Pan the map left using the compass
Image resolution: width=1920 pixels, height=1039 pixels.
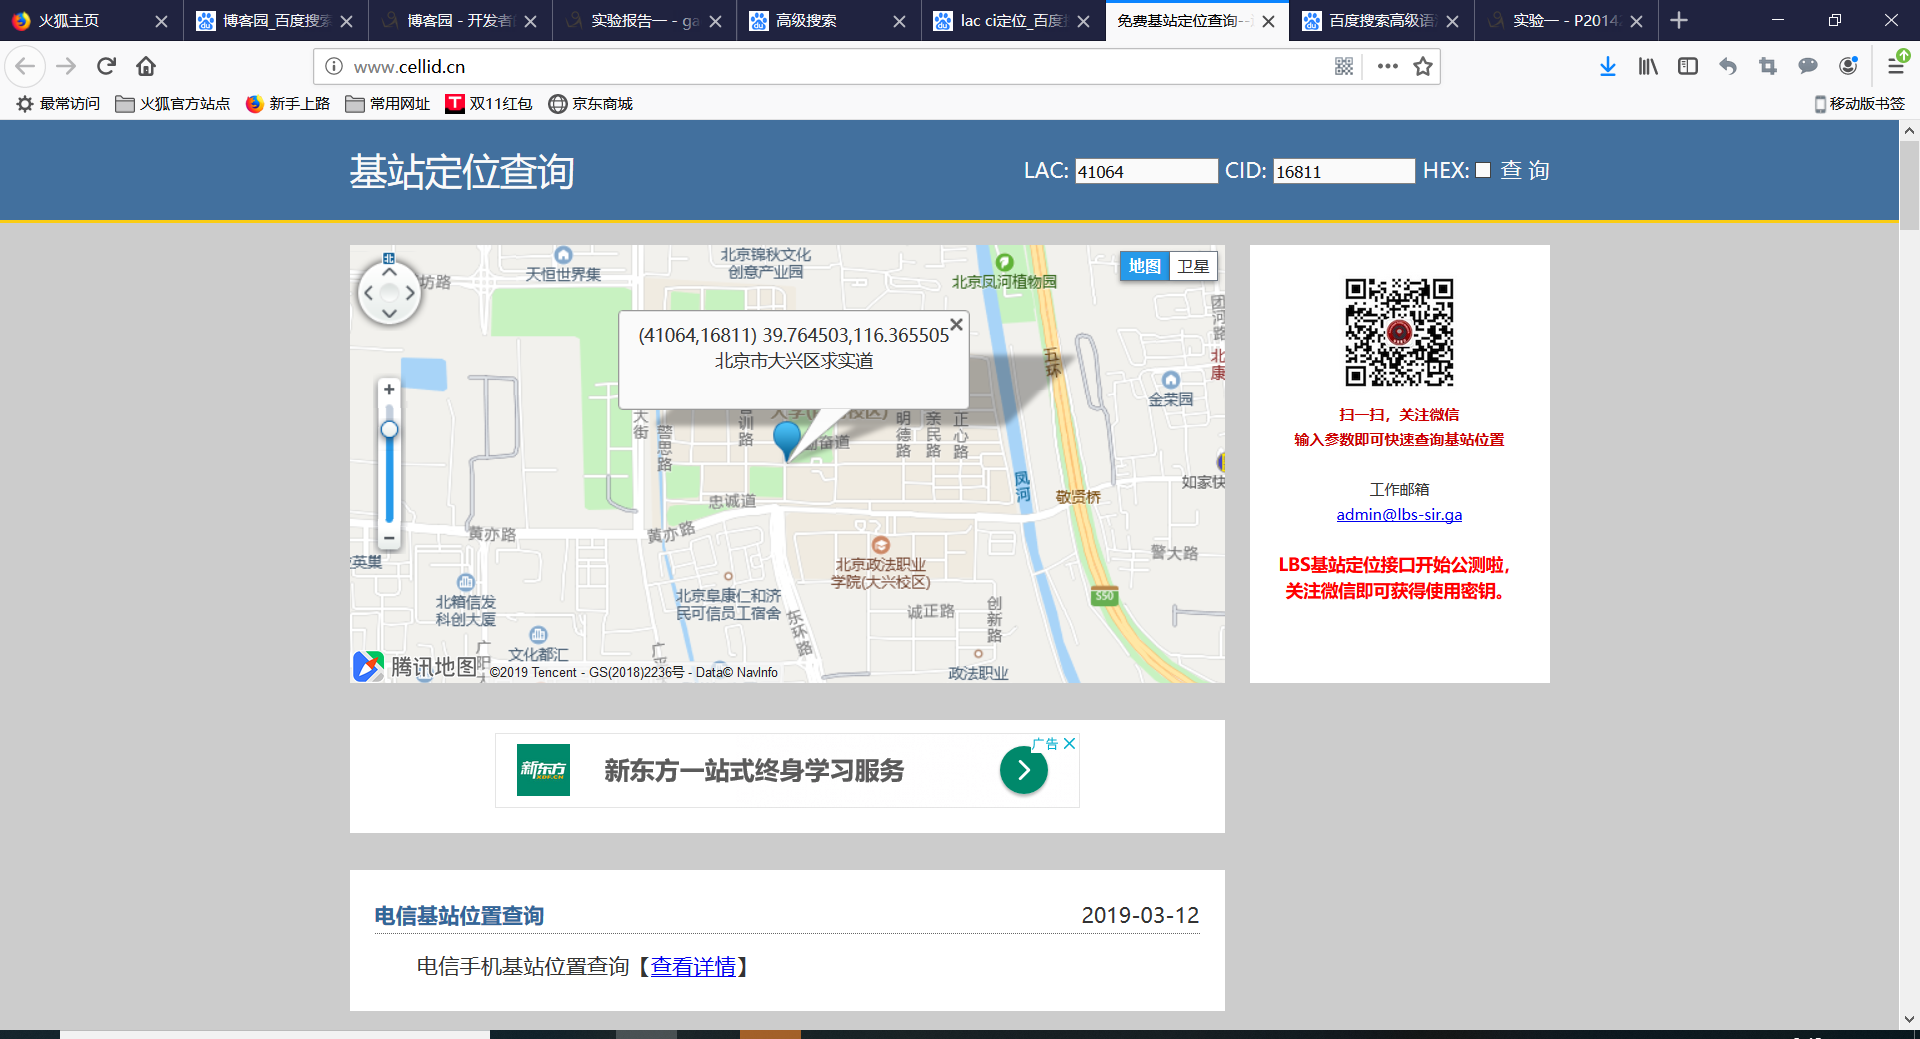[x=369, y=293]
